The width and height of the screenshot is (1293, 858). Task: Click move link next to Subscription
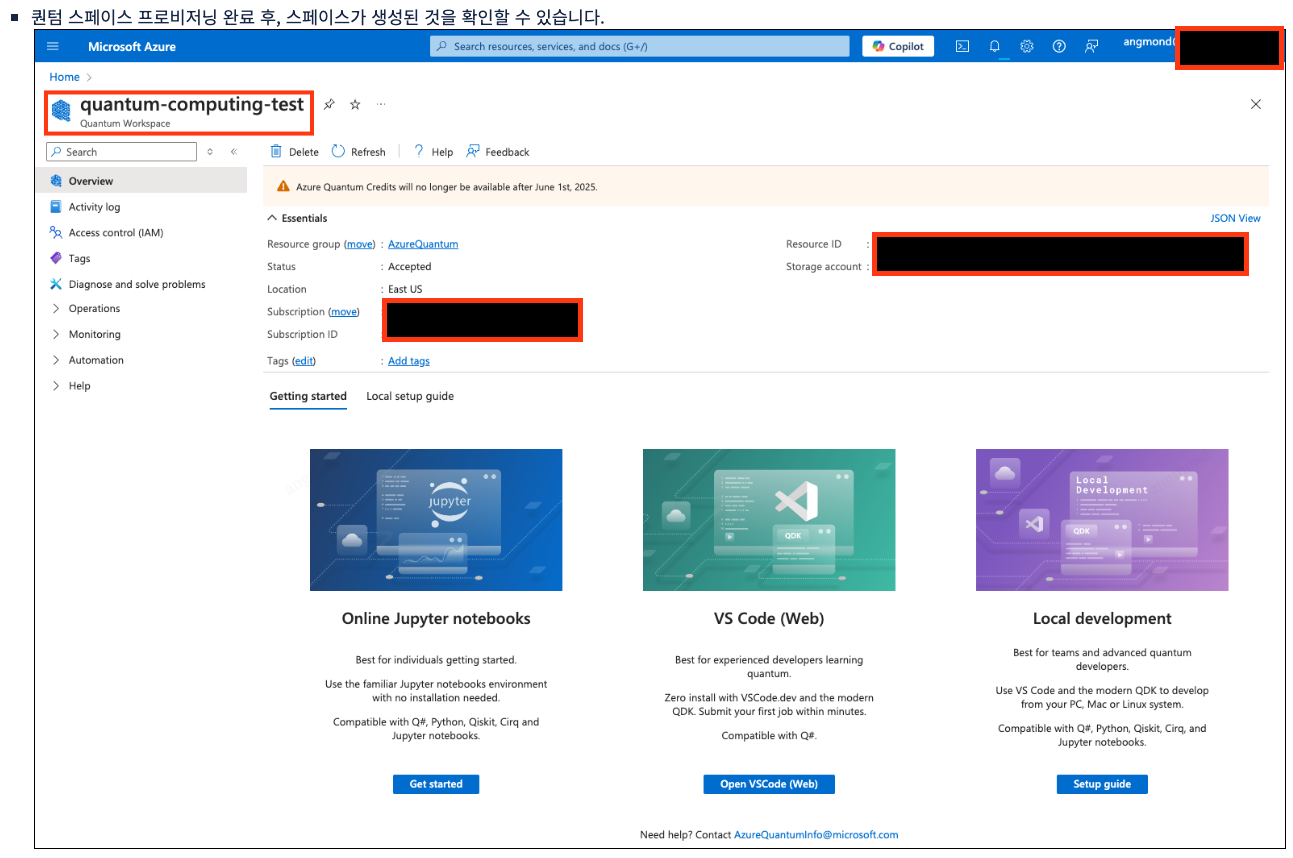click(344, 312)
